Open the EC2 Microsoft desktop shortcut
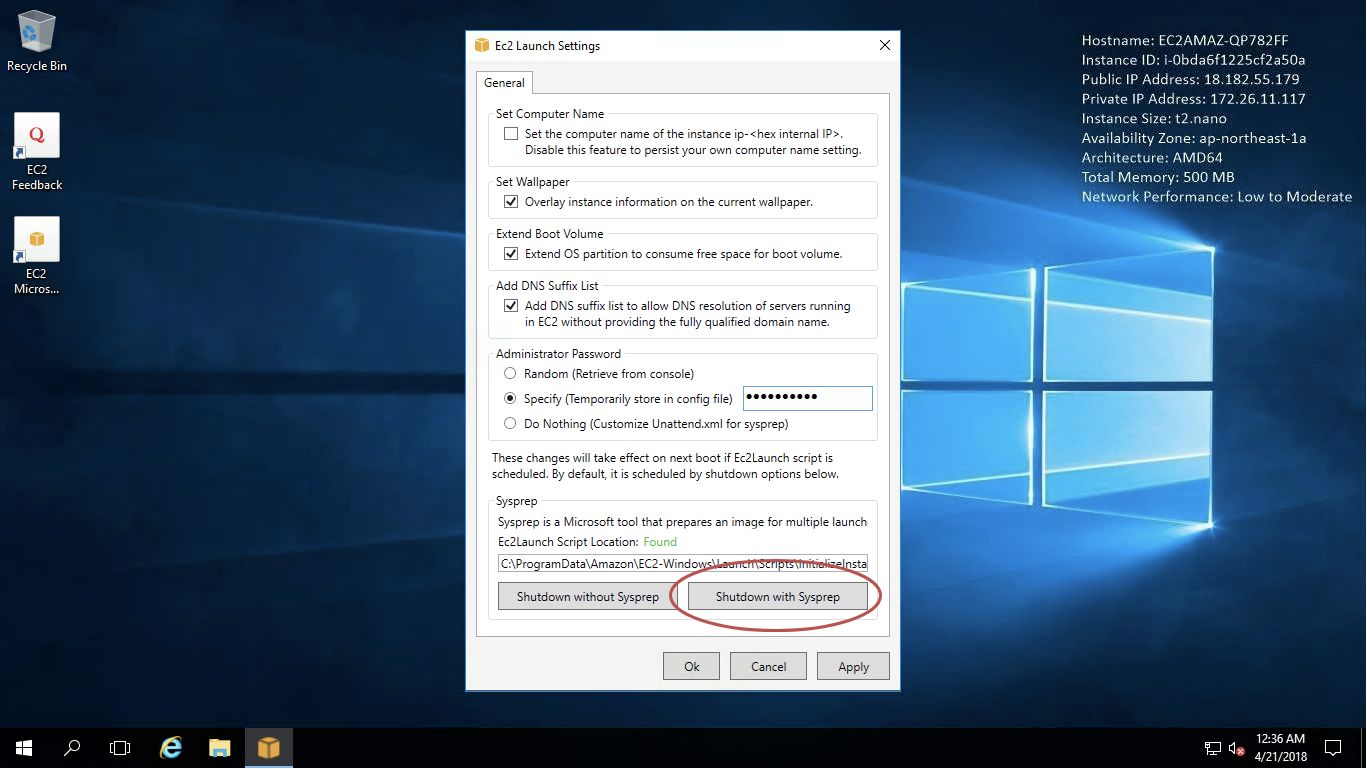The height and width of the screenshot is (769, 1367). tap(37, 256)
